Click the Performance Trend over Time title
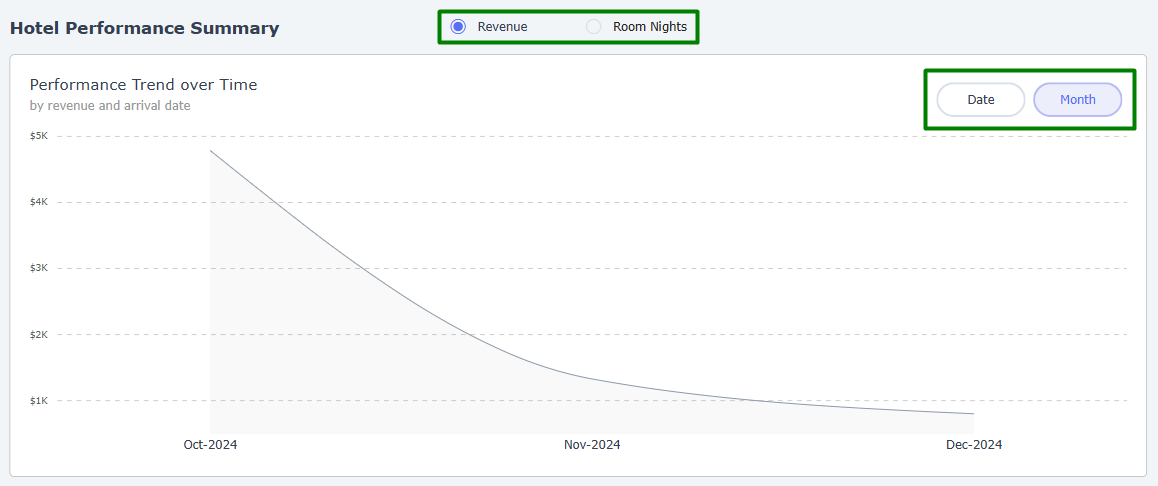The image size is (1158, 486). coord(143,85)
